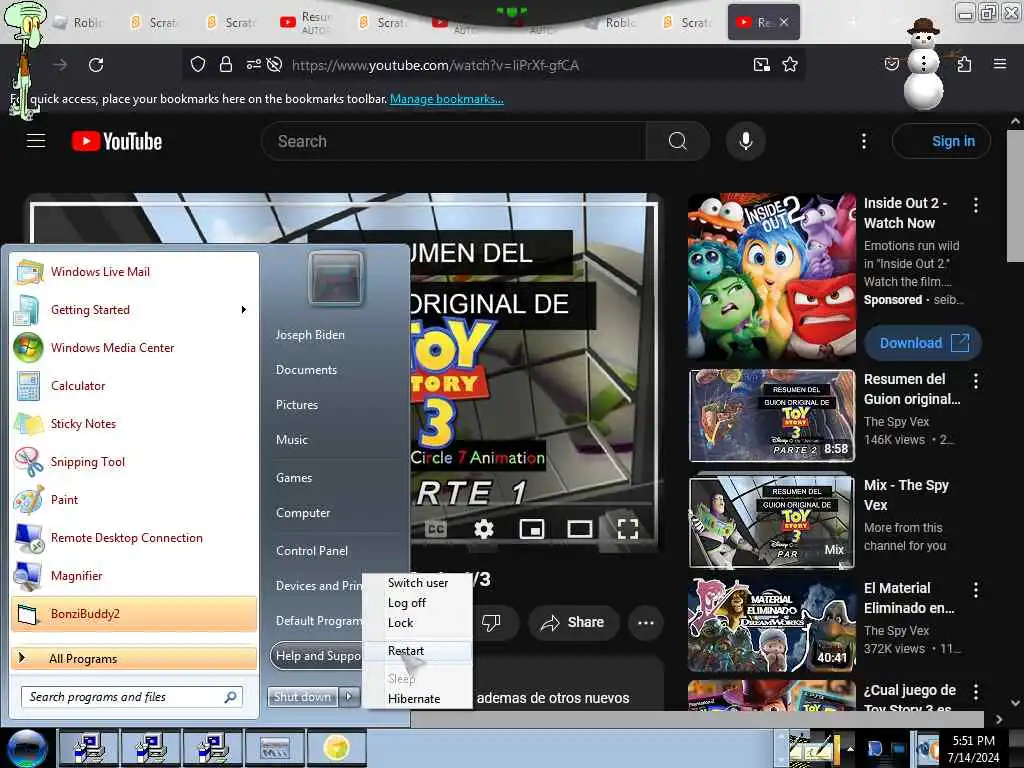Click the Windows Start orb
This screenshot has height=768, width=1024.
click(27, 748)
